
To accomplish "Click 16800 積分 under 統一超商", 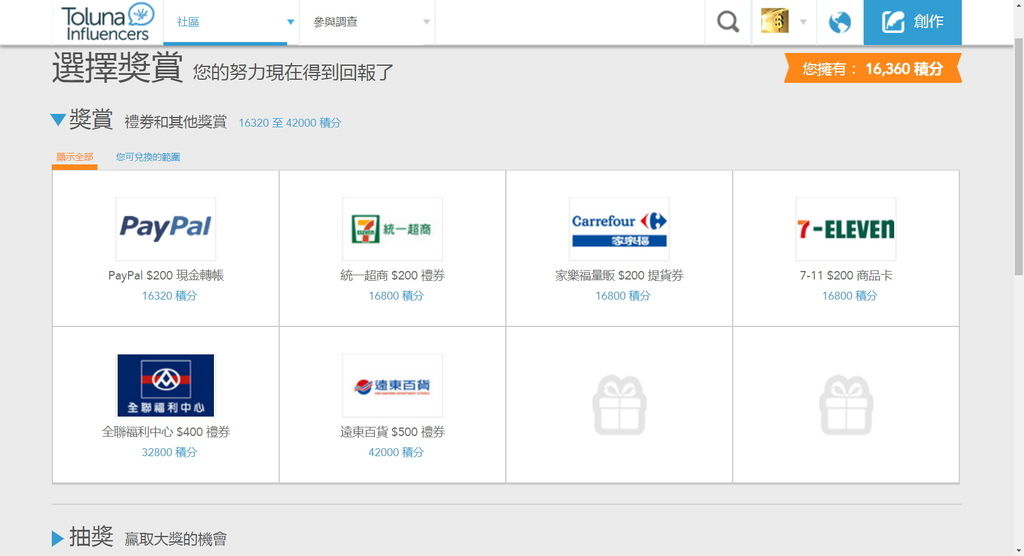I will 396,296.
